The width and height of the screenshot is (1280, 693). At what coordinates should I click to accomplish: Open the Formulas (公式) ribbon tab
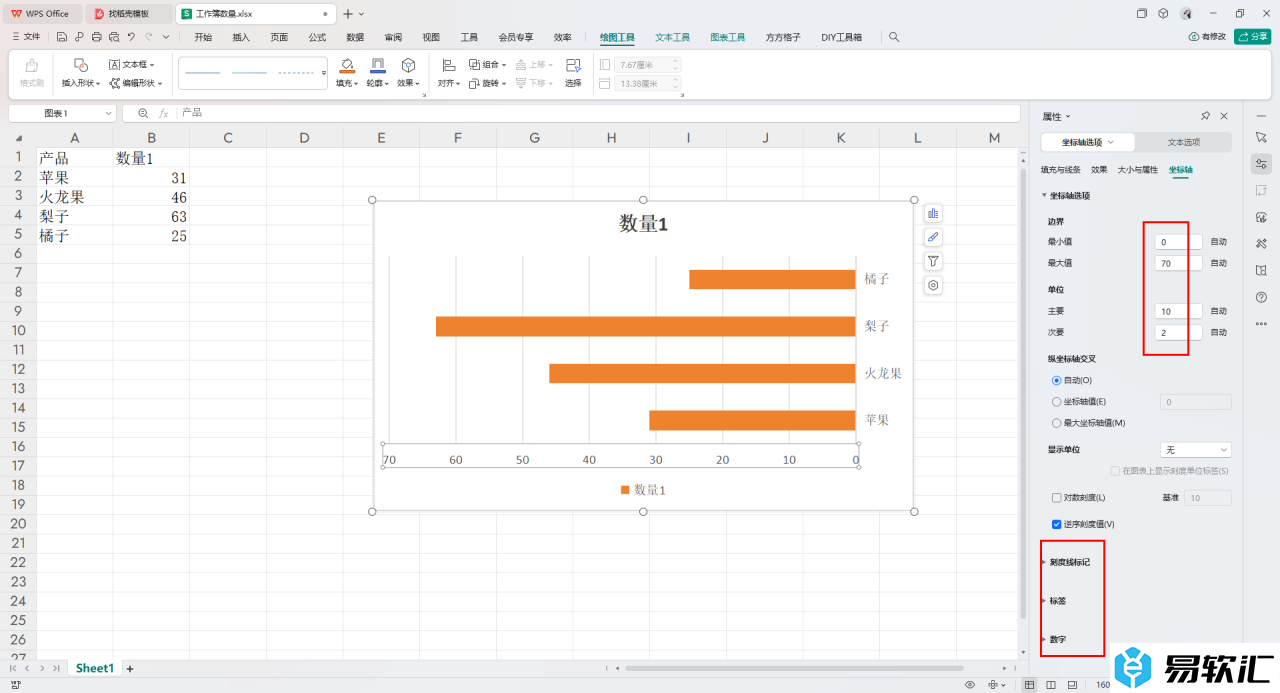[x=317, y=37]
